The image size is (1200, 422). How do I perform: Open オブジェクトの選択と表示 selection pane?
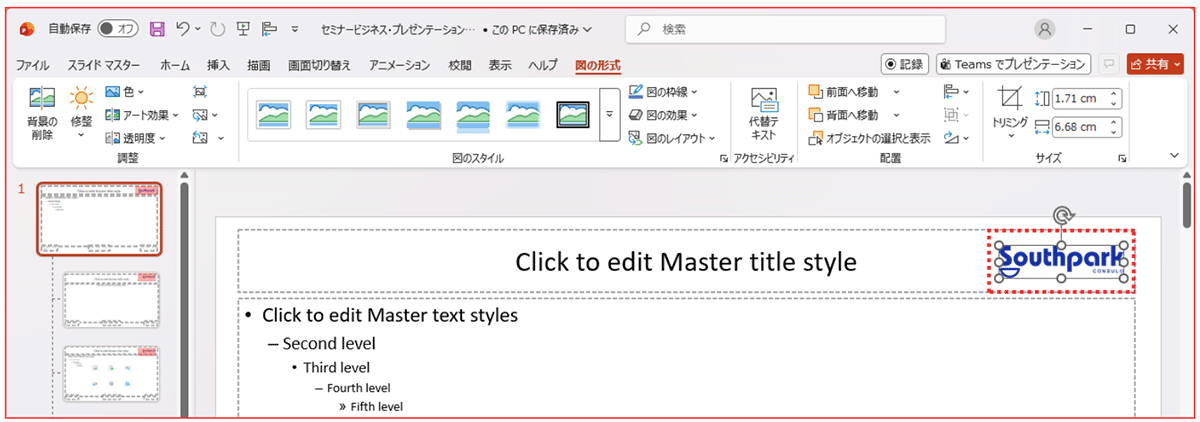(x=869, y=138)
